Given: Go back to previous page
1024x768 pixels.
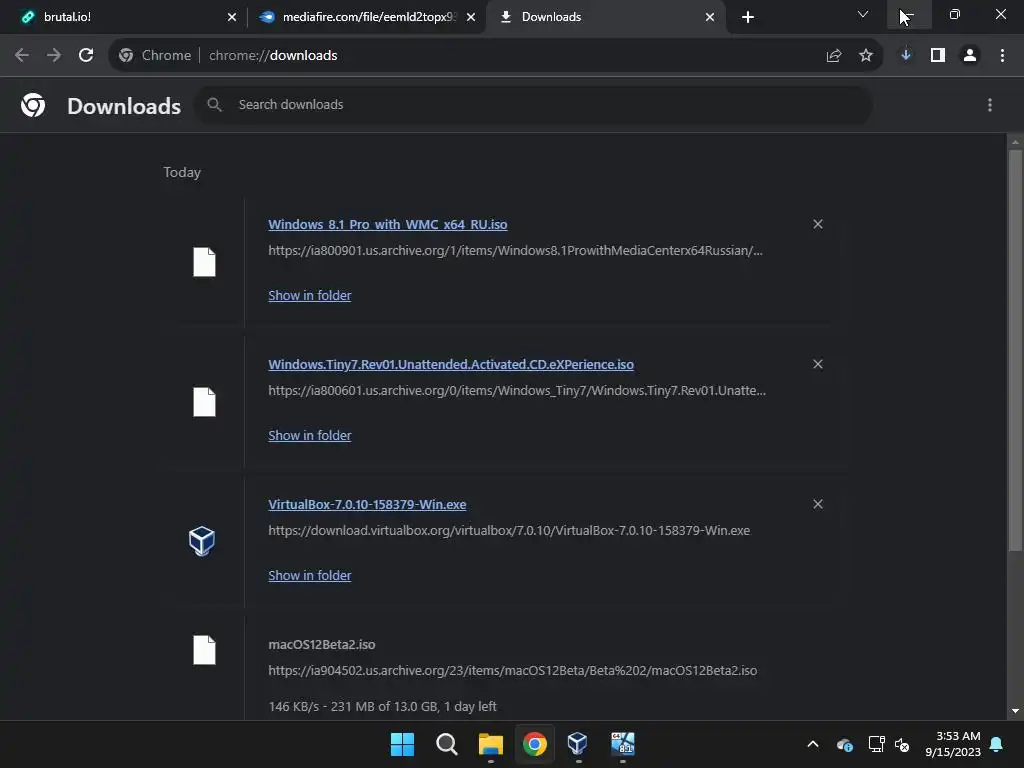Looking at the screenshot, I should (22, 56).
